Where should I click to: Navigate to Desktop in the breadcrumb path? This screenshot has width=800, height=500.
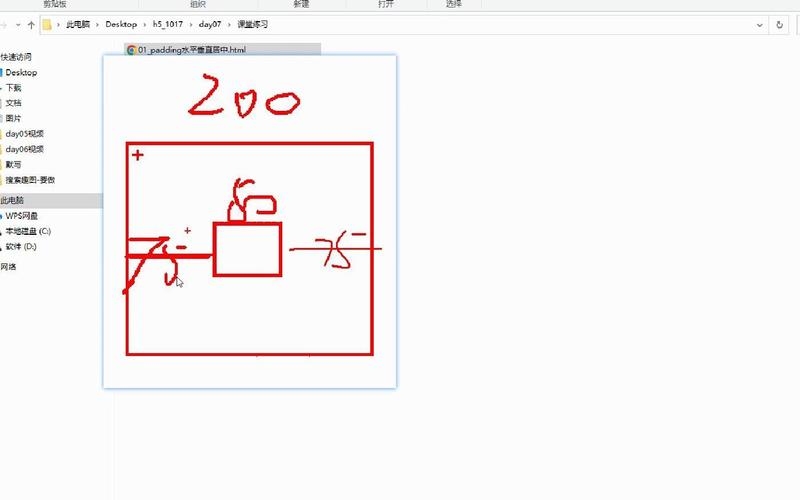[x=121, y=24]
